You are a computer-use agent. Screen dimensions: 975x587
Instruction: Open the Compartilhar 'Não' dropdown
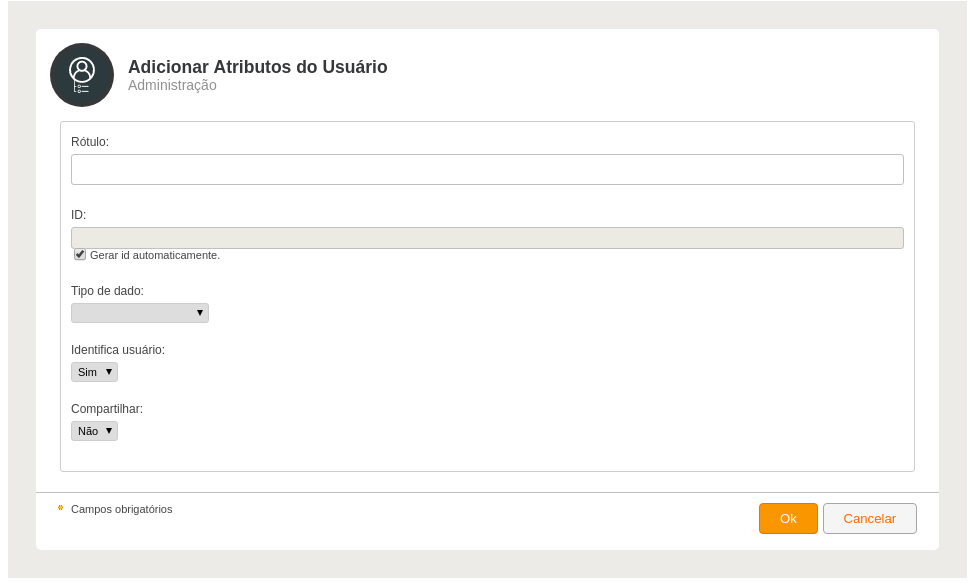point(95,431)
